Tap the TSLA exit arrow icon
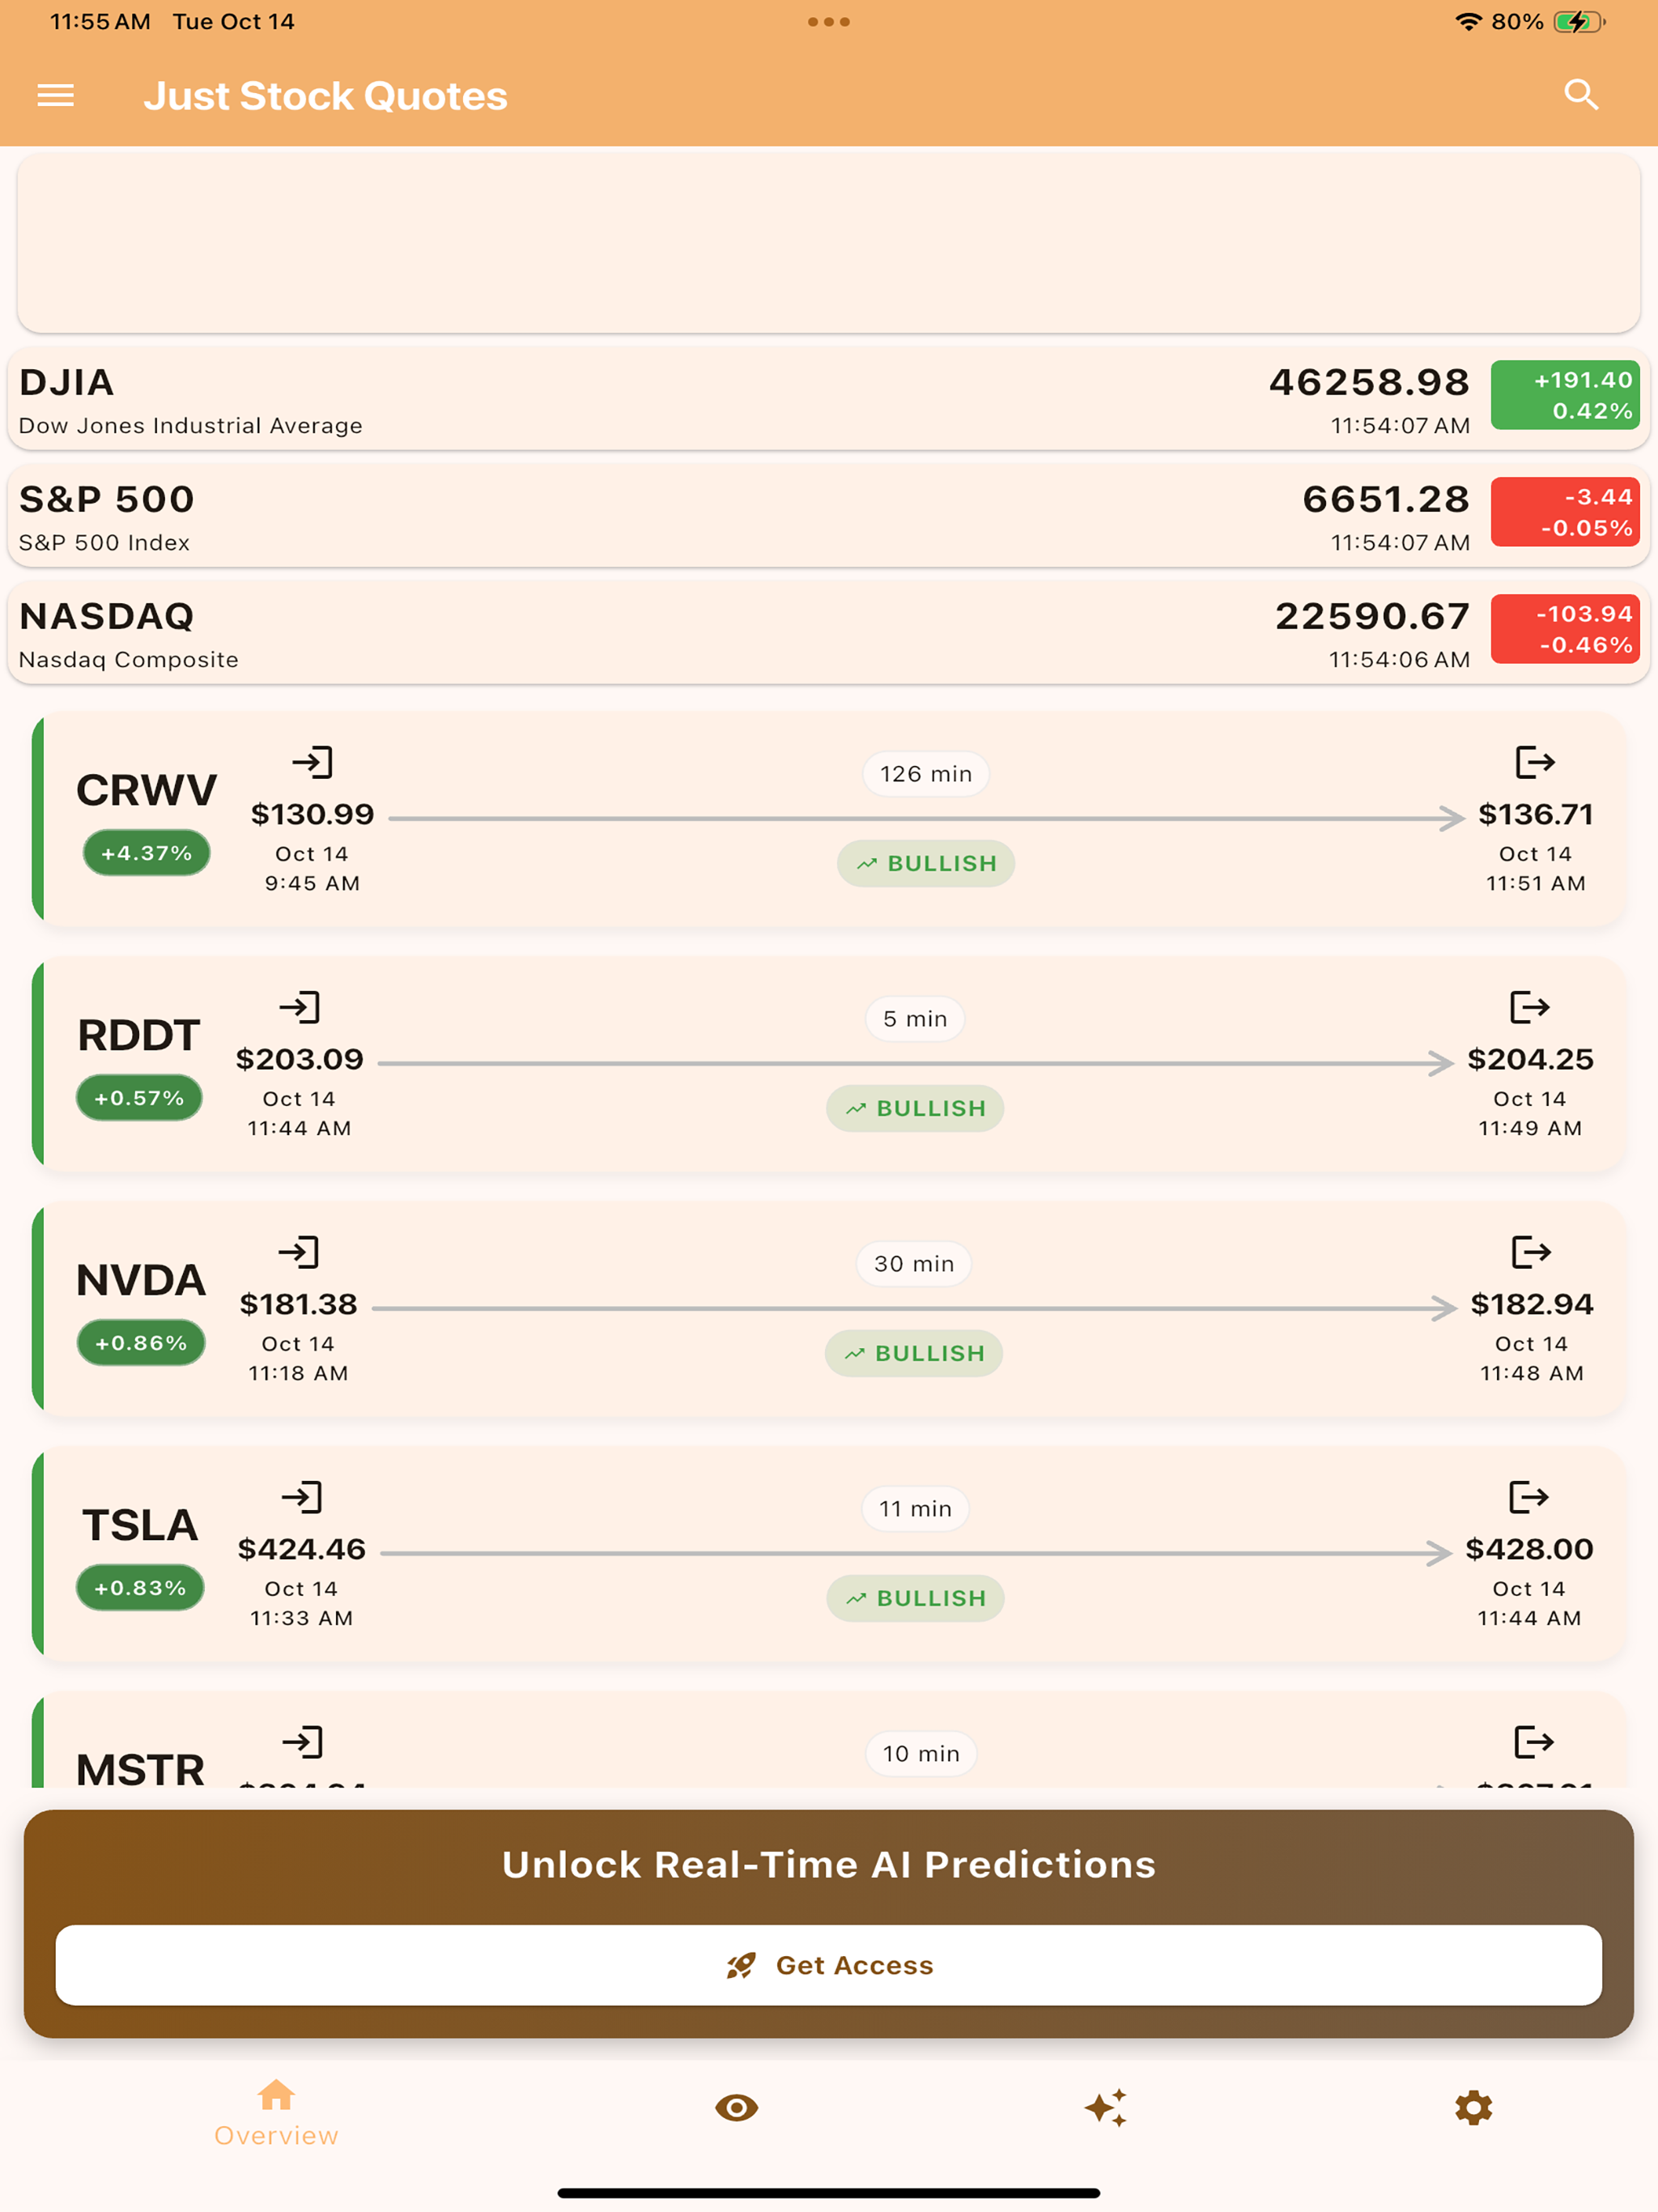This screenshot has width=1658, height=2212. point(1528,1497)
